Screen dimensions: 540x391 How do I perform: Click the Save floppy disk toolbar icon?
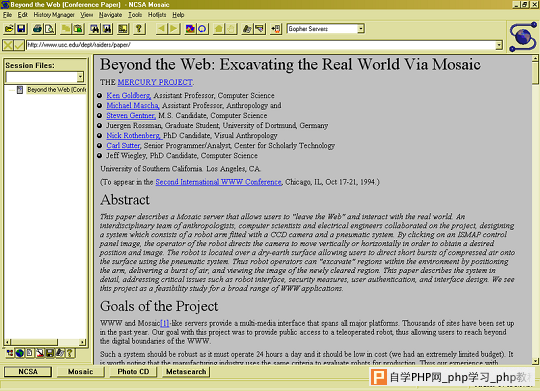(x=21, y=29)
